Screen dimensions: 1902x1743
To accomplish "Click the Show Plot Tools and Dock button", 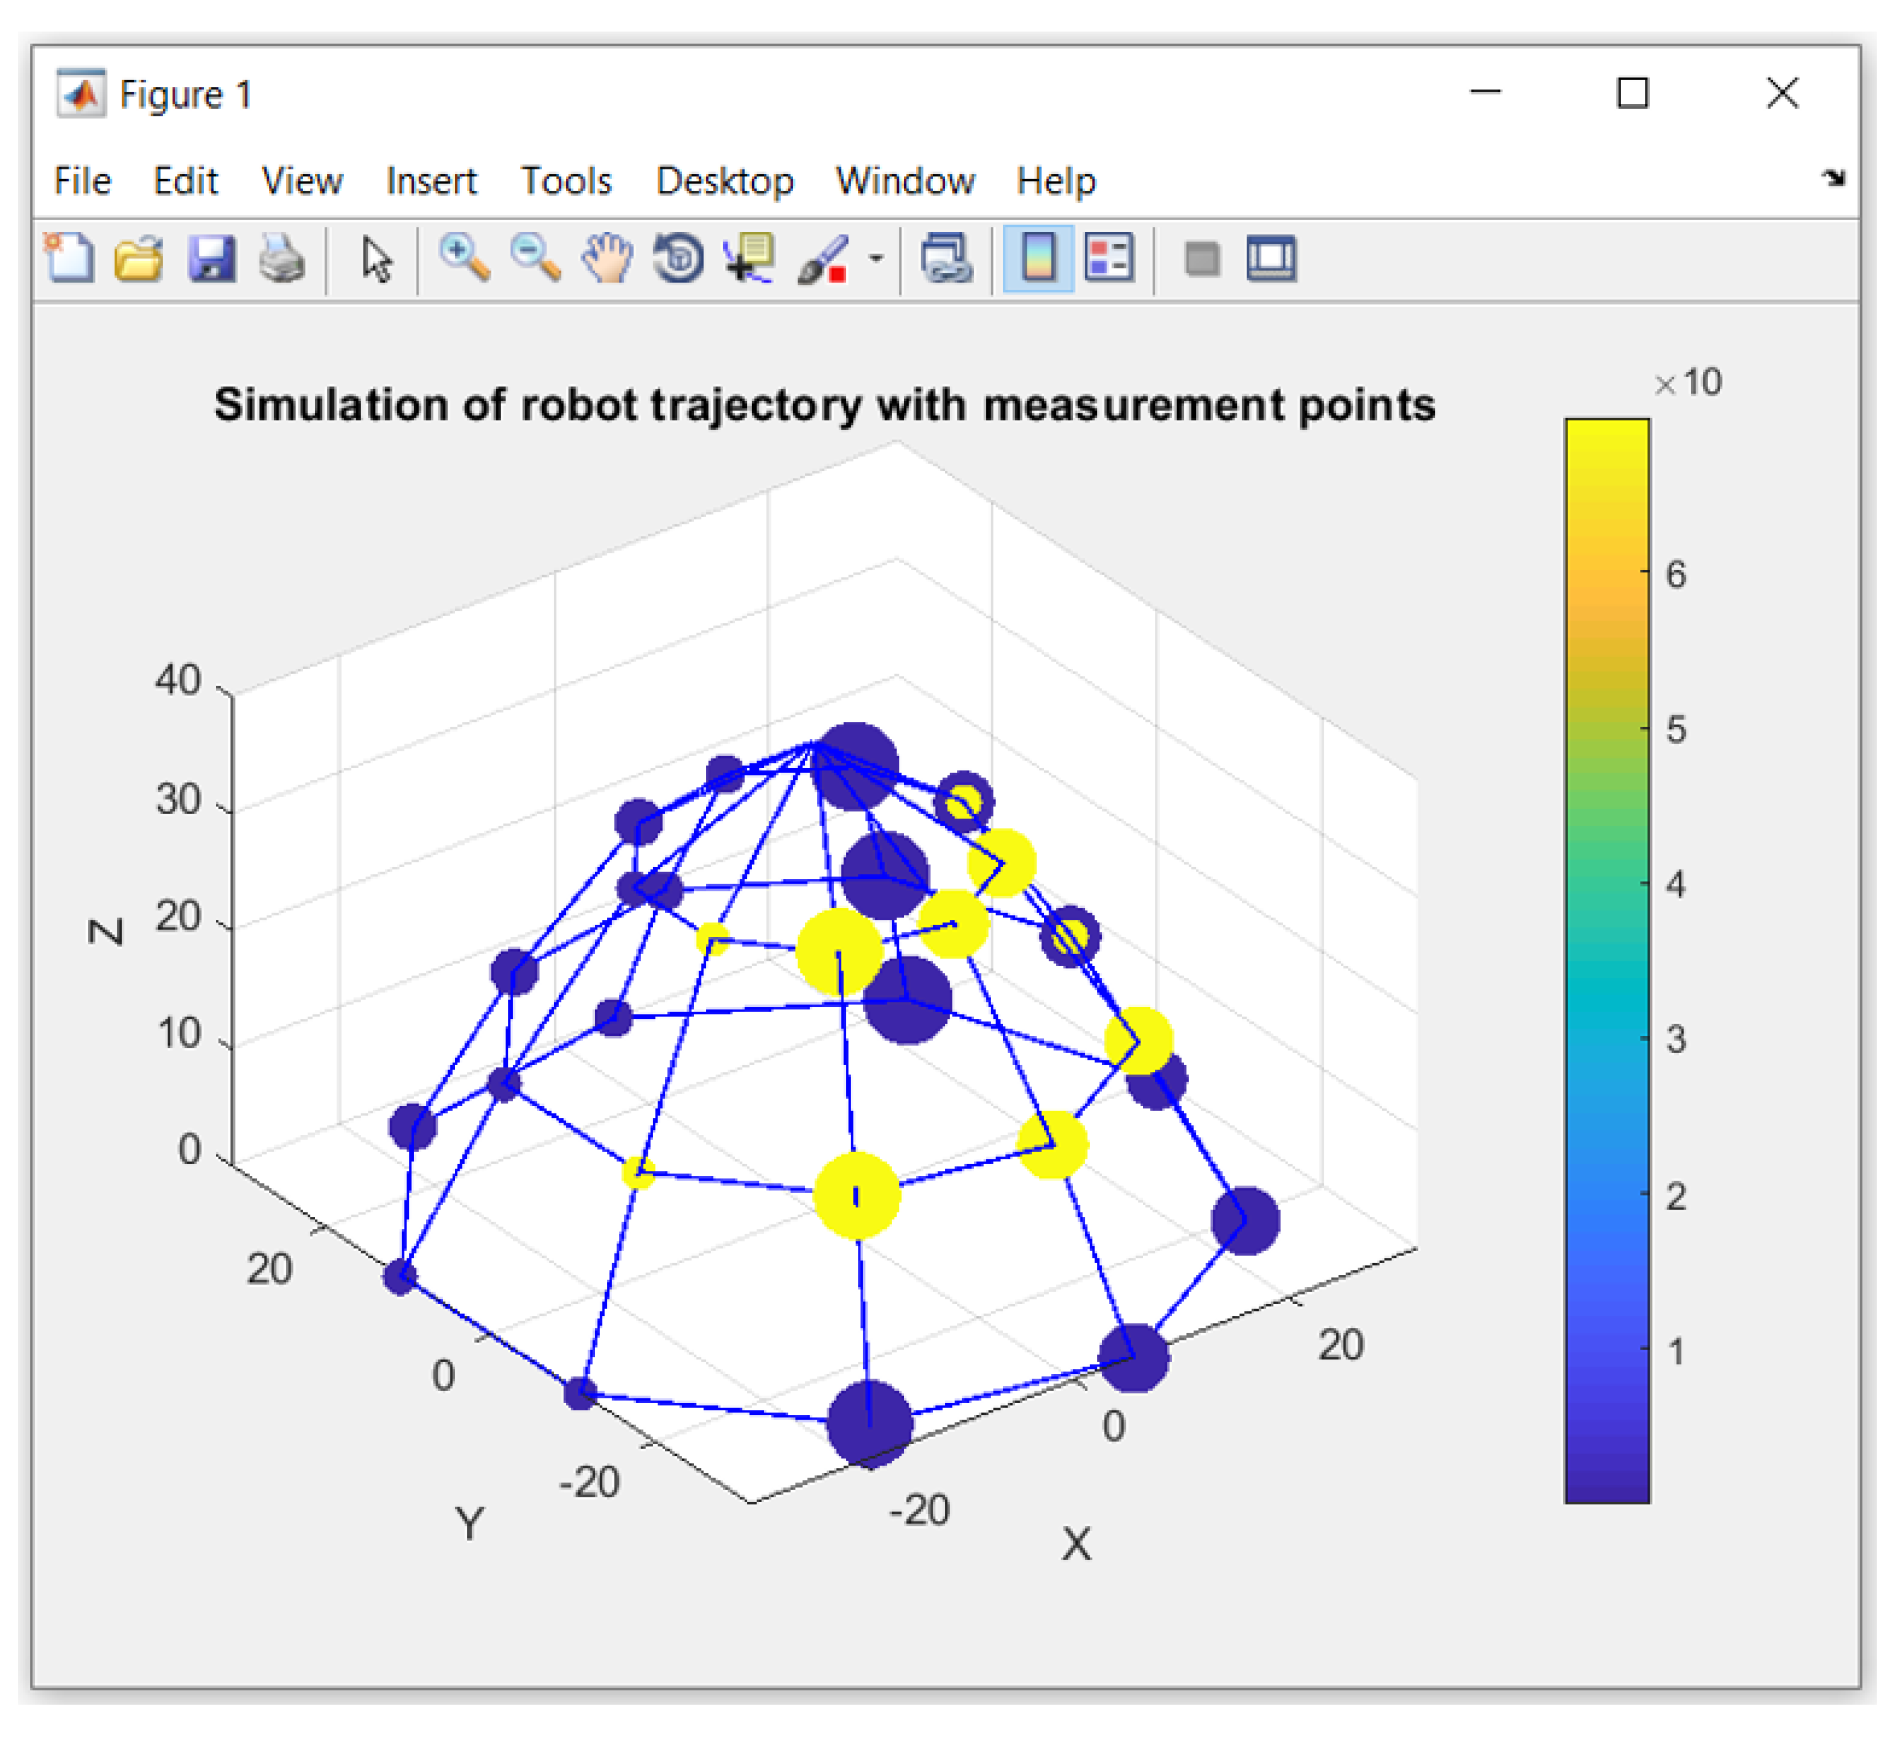I will coord(1271,258).
